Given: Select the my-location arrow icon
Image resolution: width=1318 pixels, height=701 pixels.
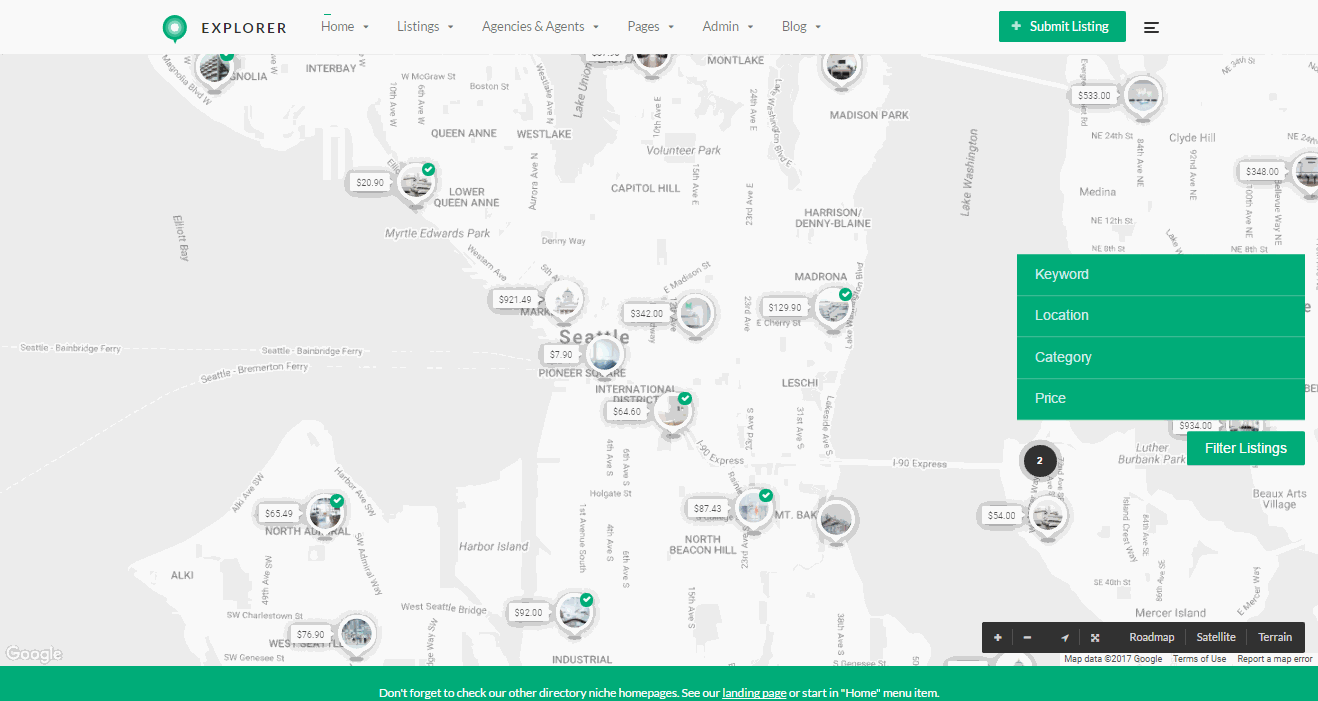Looking at the screenshot, I should coord(1064,637).
